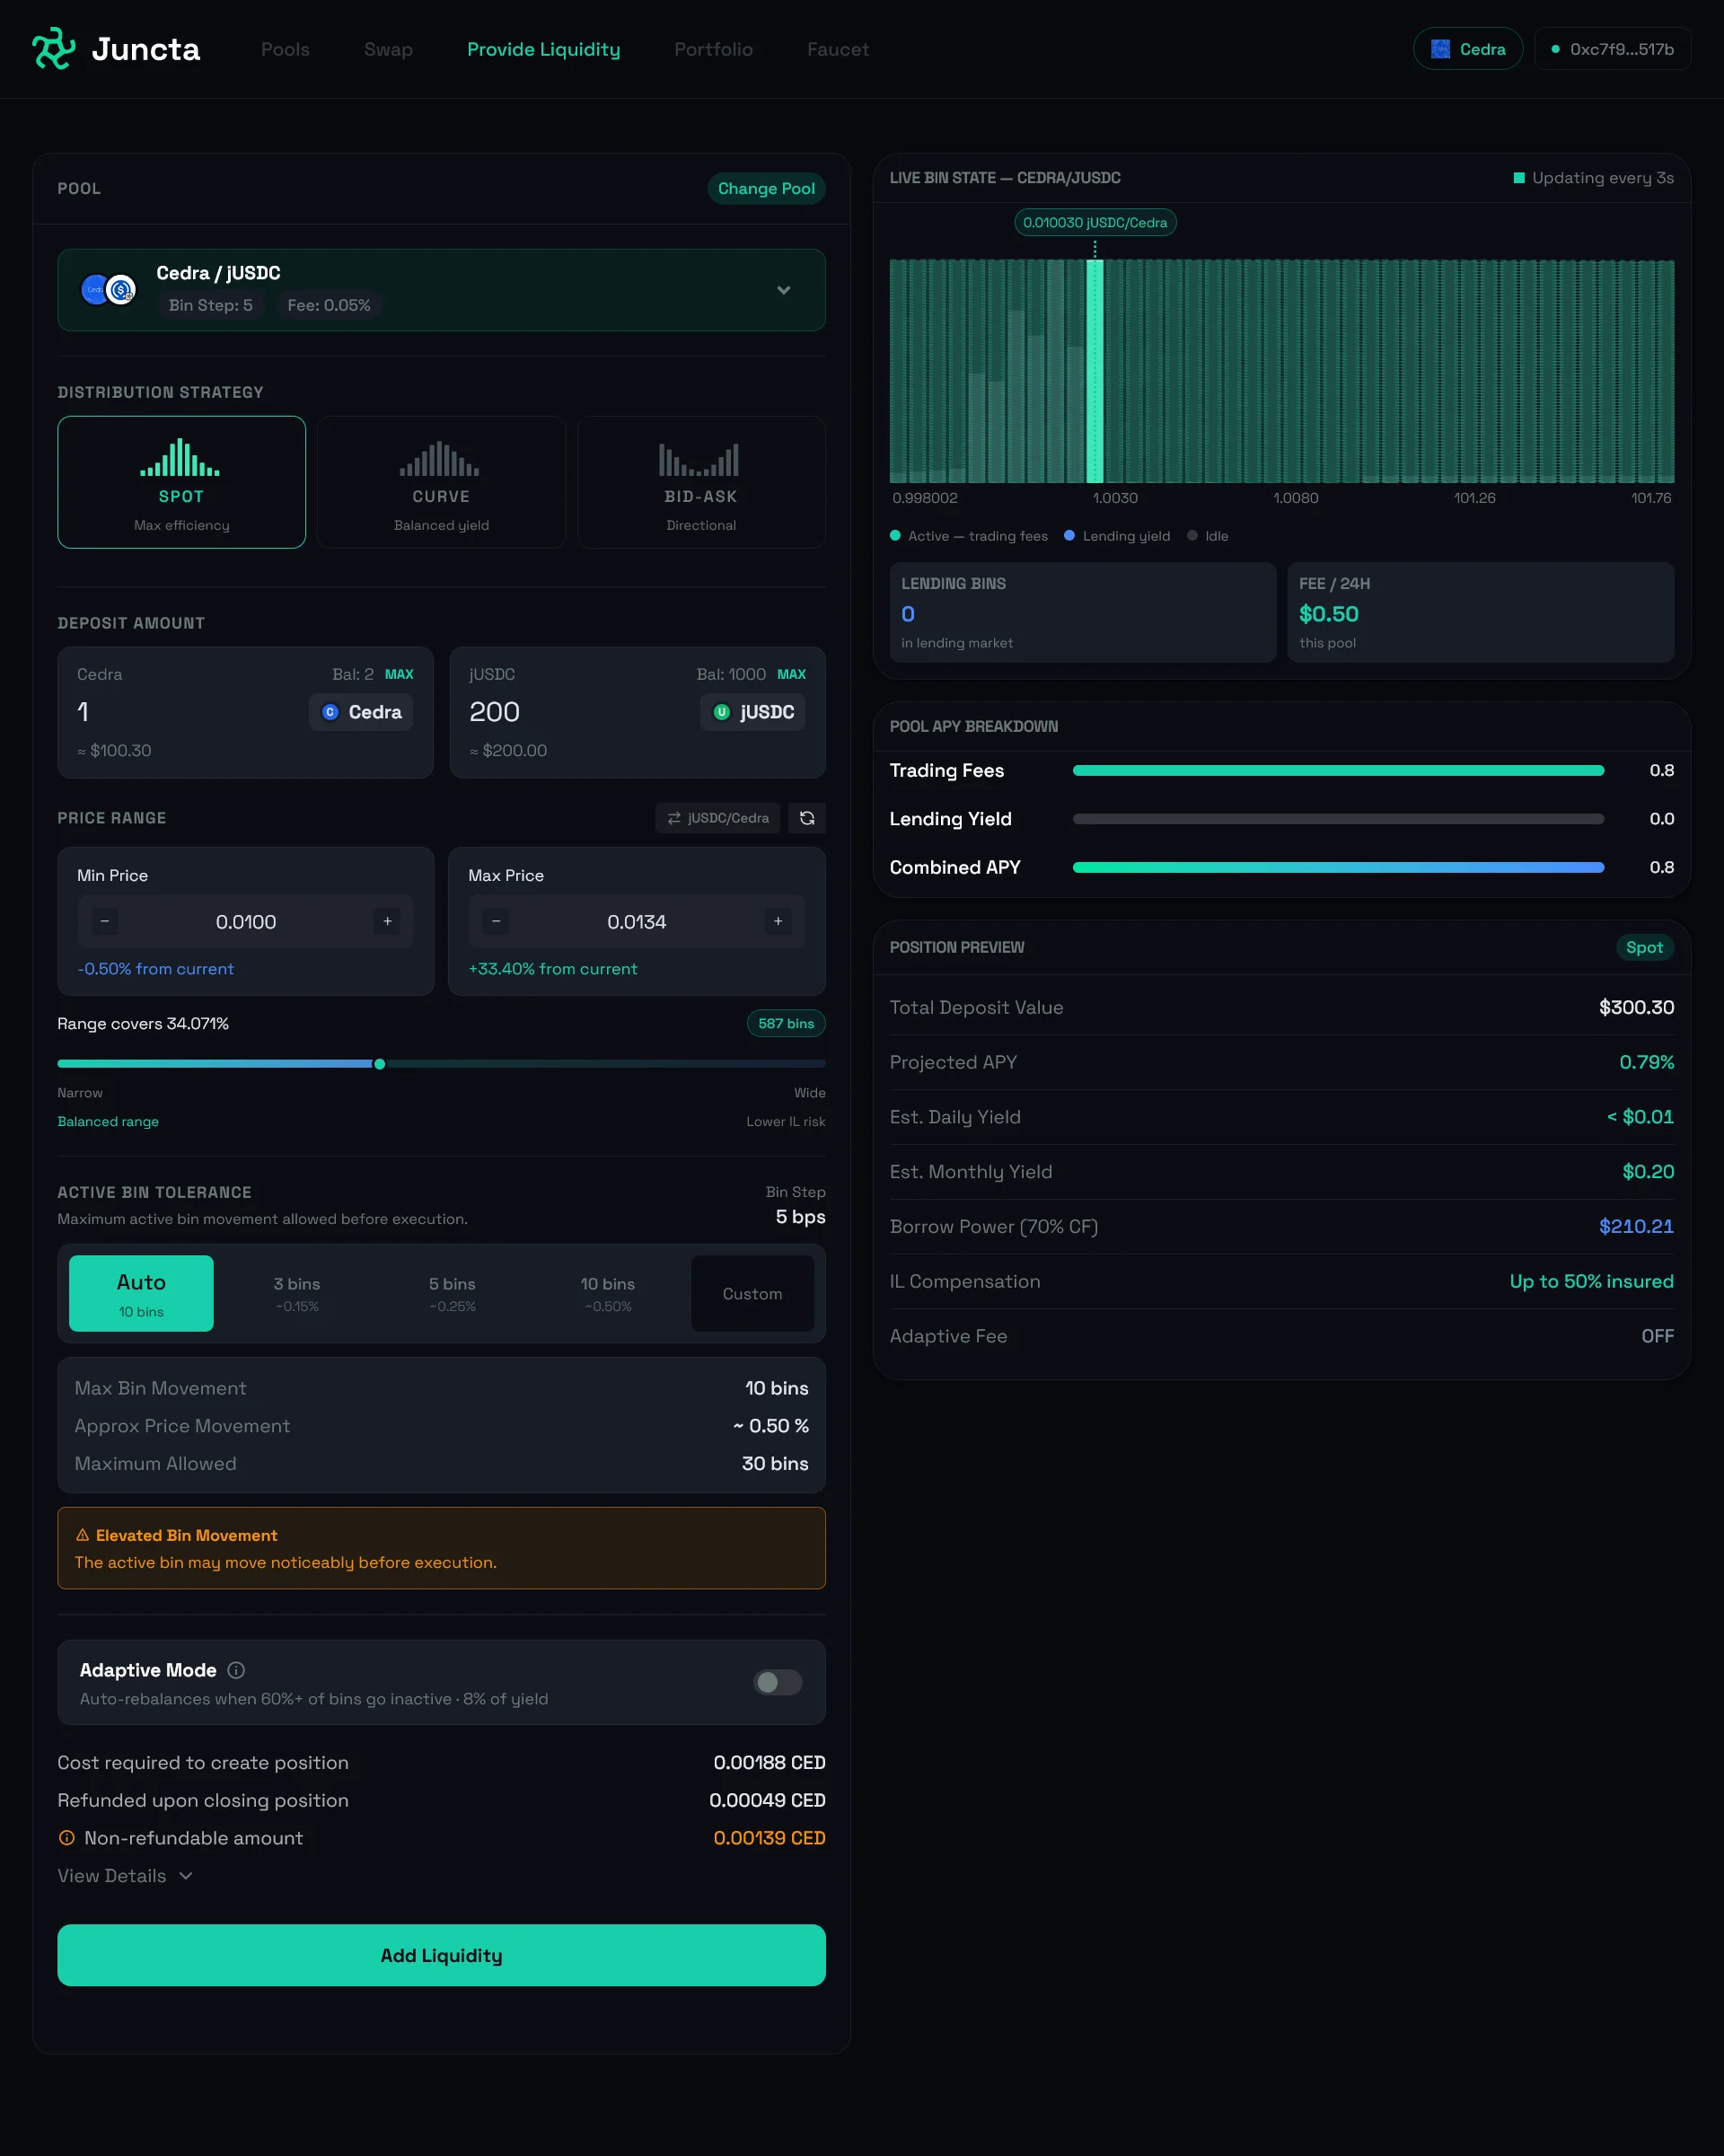Click the Elevated Bin Movement warning icon

(82, 1535)
